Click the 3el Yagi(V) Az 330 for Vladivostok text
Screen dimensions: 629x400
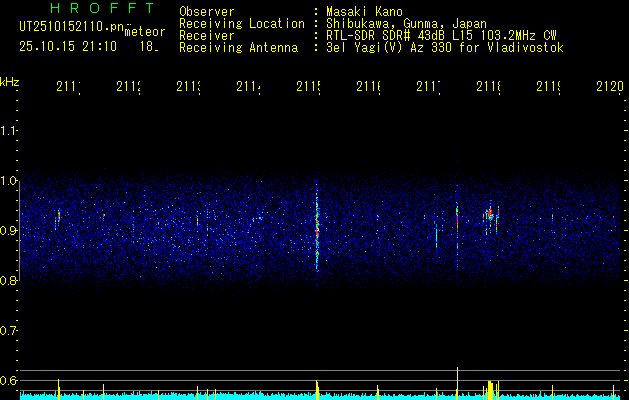[x=445, y=48]
